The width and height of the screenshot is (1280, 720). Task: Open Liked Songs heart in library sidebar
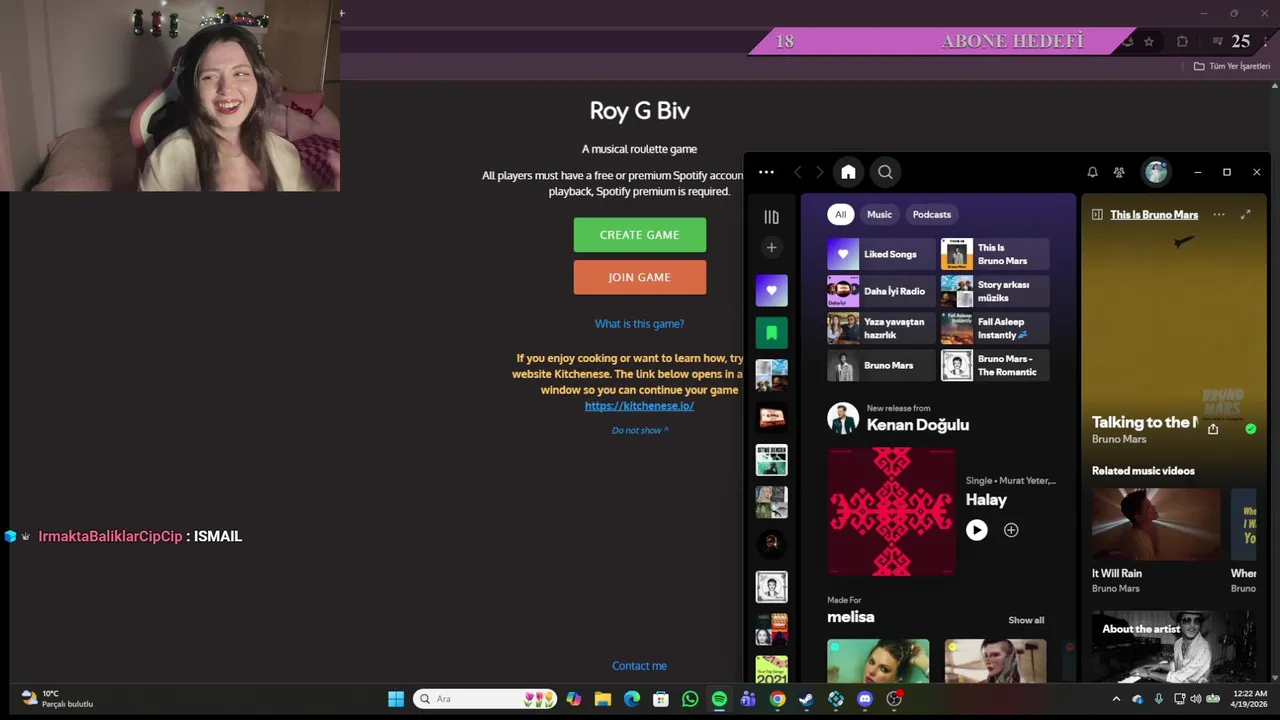pos(771,291)
